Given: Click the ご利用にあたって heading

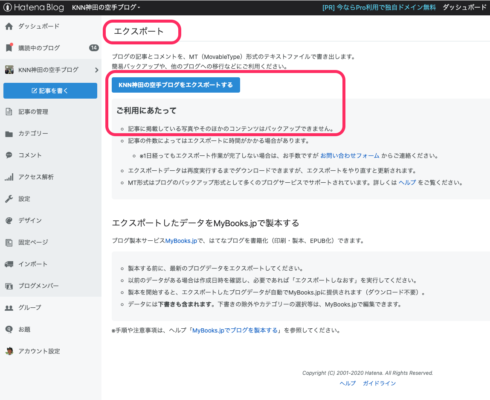Looking at the screenshot, I should (146, 111).
